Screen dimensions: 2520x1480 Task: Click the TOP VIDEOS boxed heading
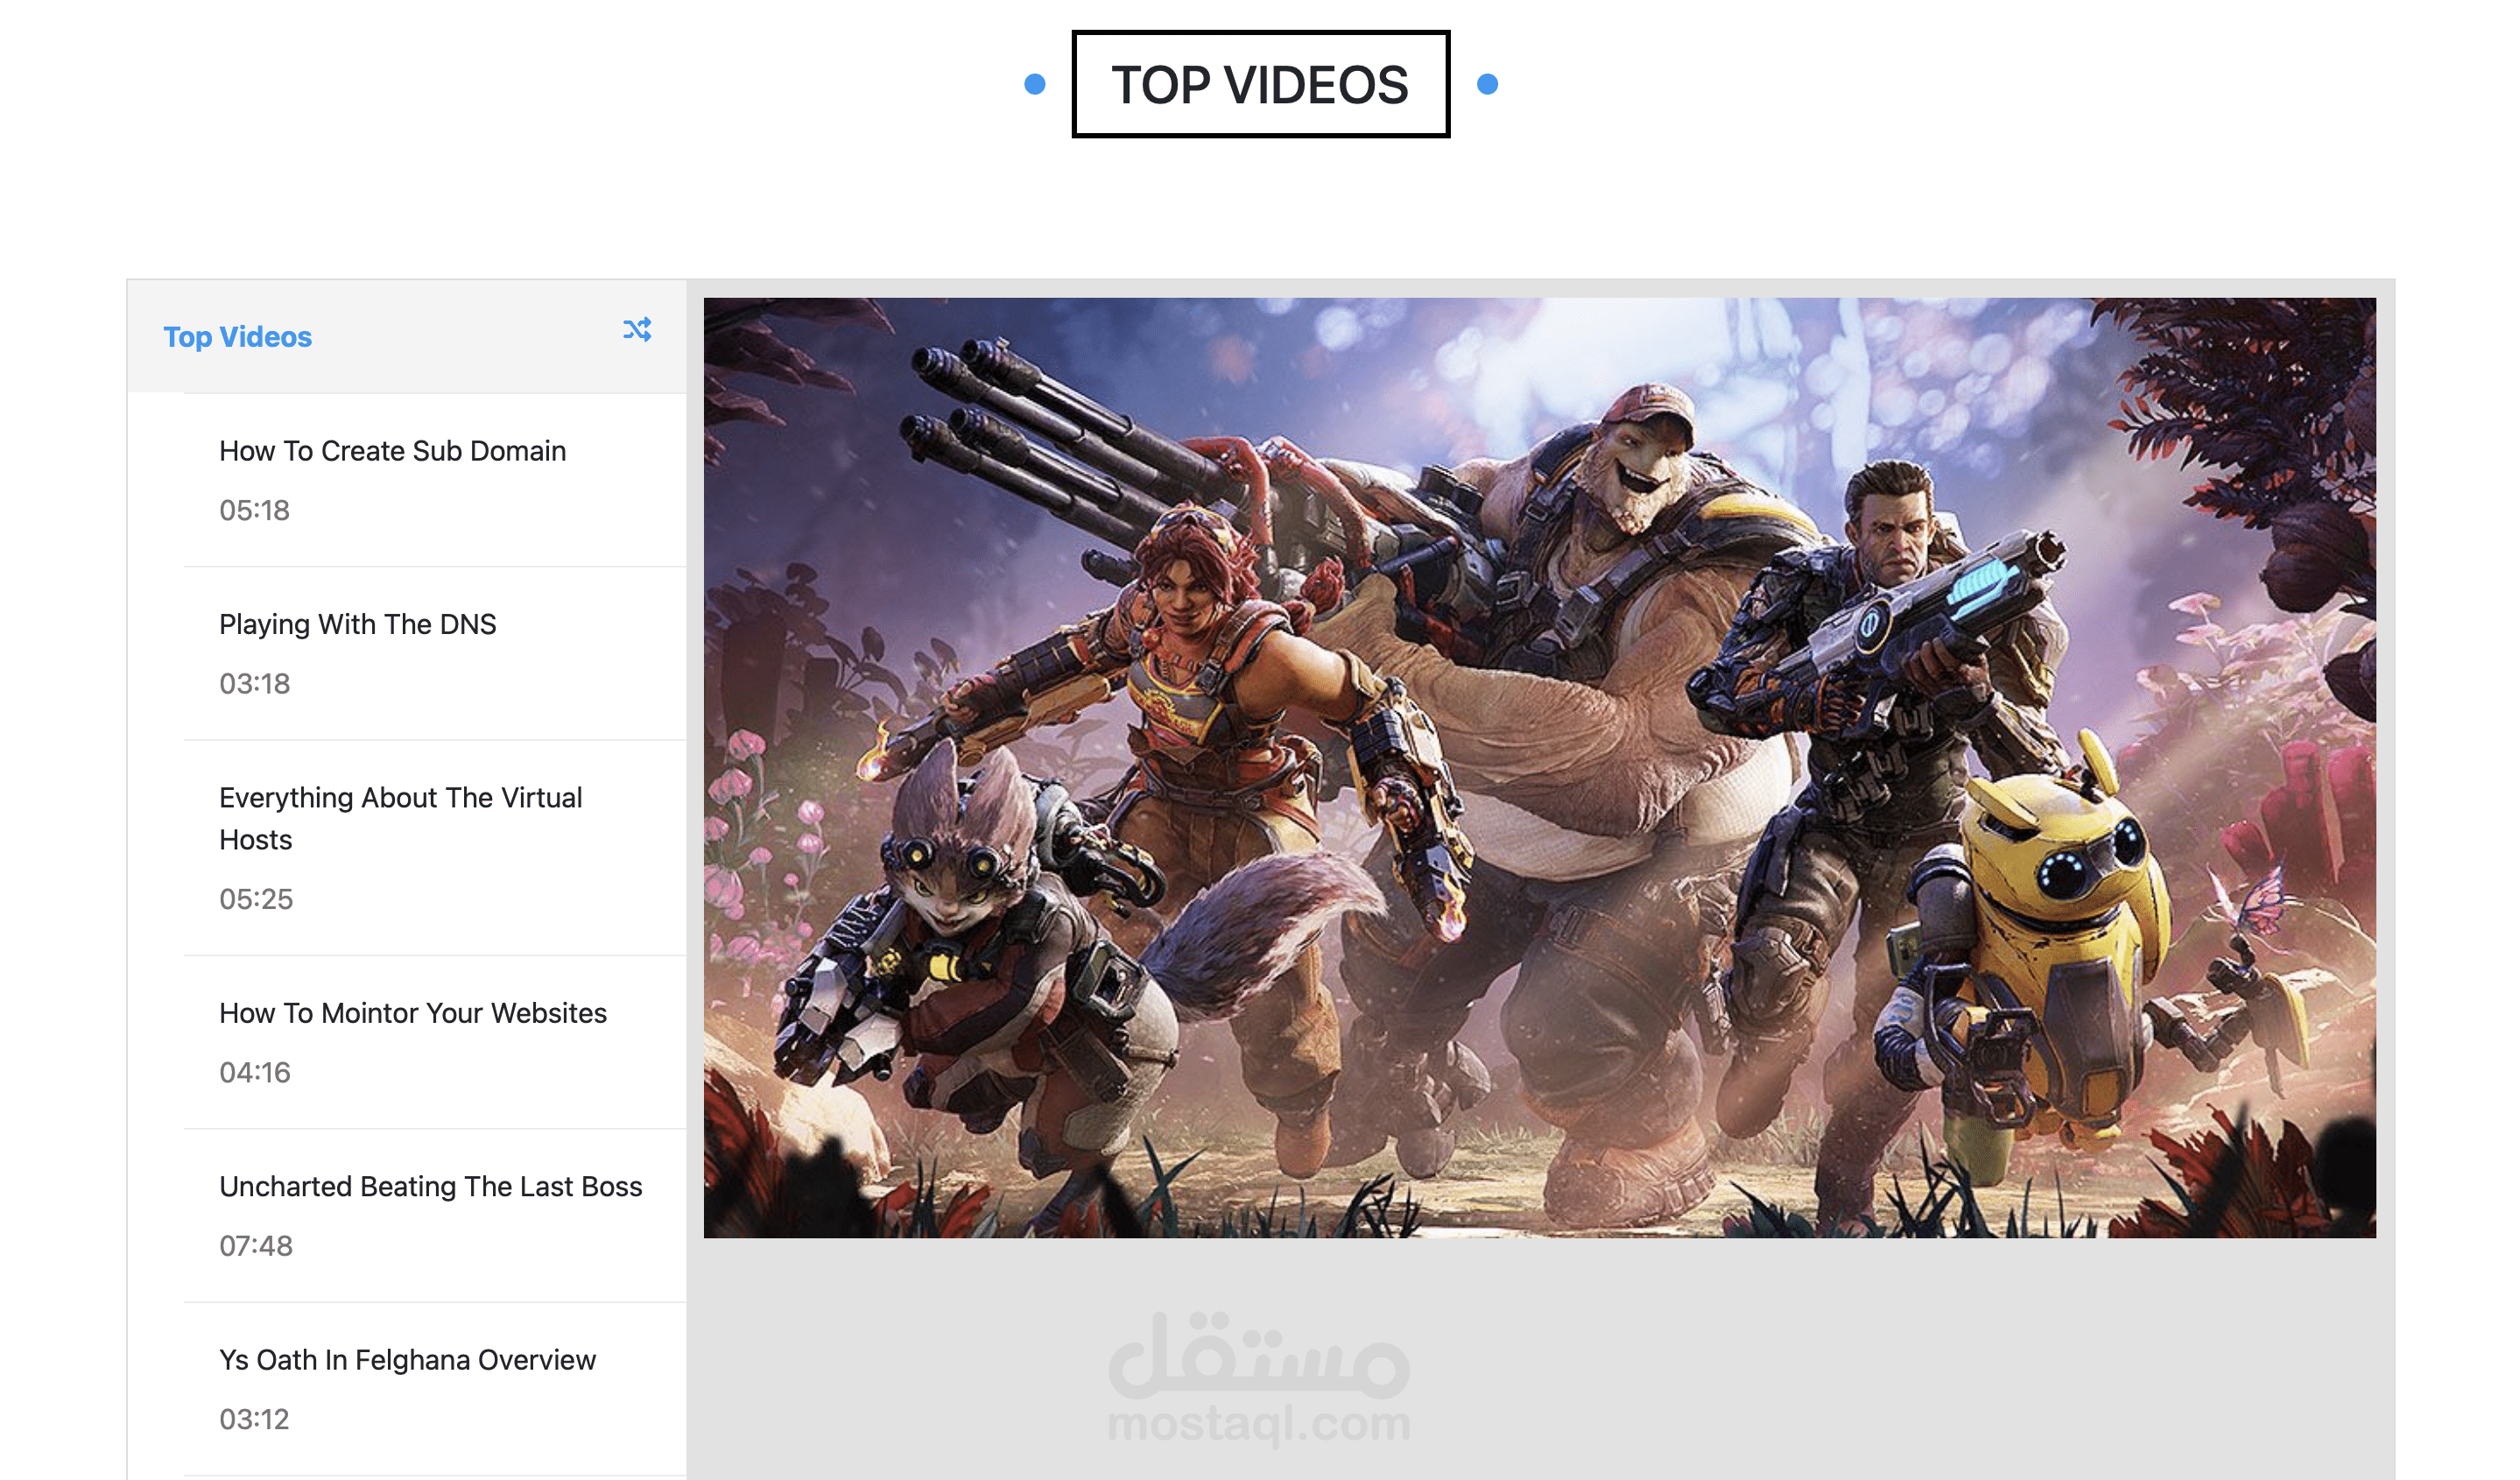(1260, 84)
